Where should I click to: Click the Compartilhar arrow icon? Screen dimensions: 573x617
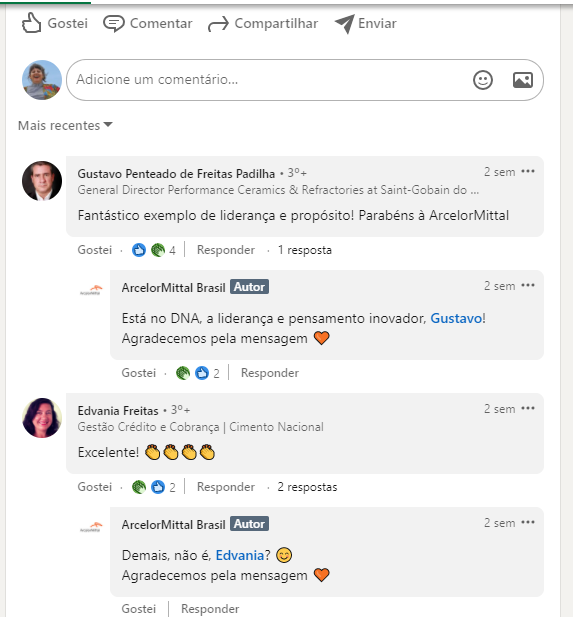218,24
